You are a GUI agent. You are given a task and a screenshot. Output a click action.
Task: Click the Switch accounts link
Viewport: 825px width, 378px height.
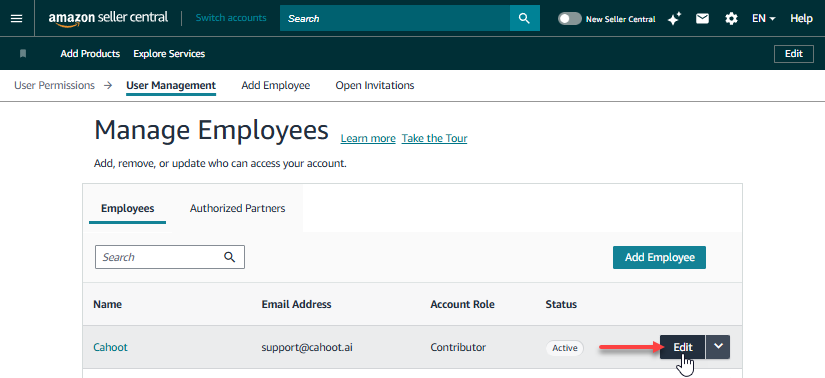231,18
